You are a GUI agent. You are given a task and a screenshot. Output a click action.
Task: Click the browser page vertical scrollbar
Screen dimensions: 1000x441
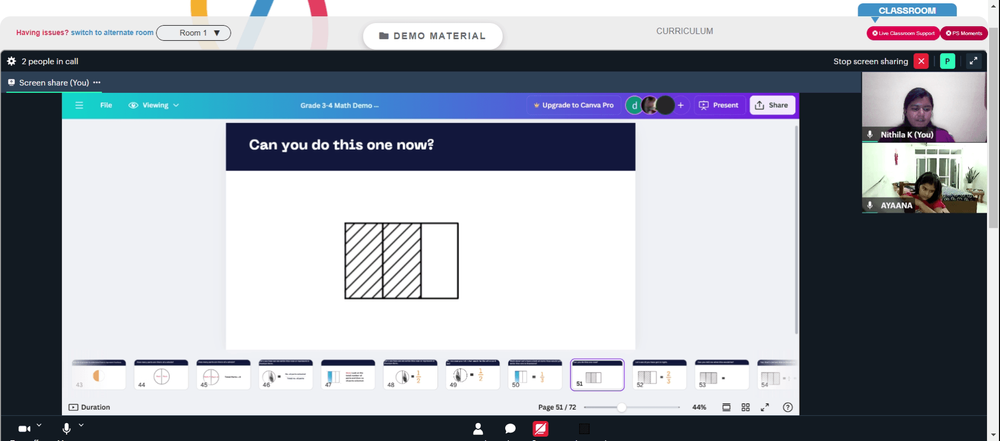pos(994,128)
